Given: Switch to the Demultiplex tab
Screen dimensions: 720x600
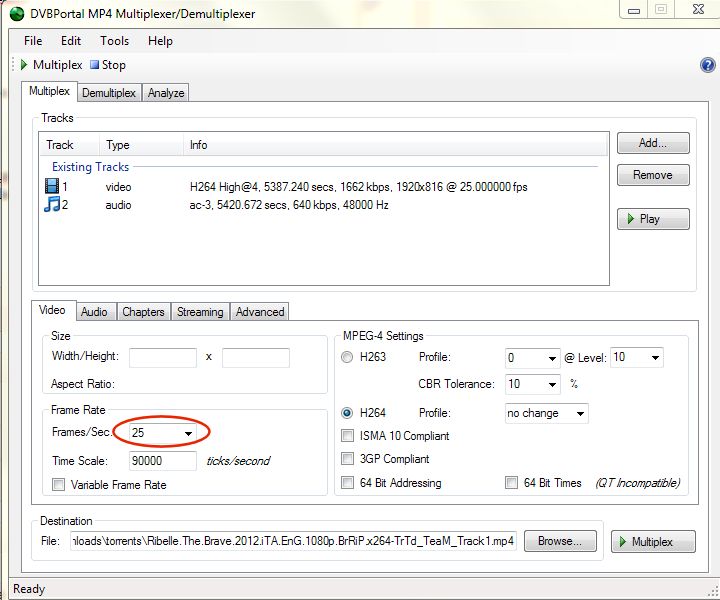Looking at the screenshot, I should (109, 93).
